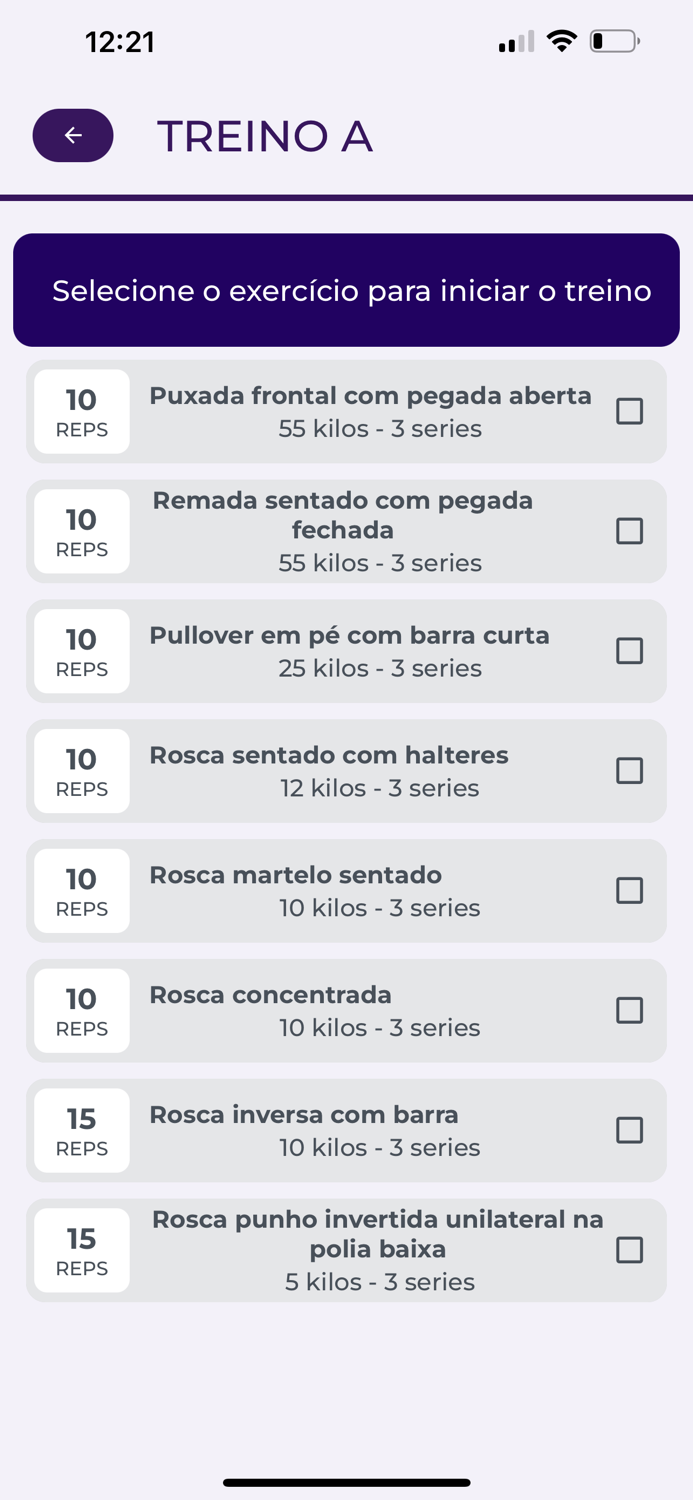Select the Puxada frontal exercise card
Viewport: 693px width, 1500px height.
pos(346,411)
